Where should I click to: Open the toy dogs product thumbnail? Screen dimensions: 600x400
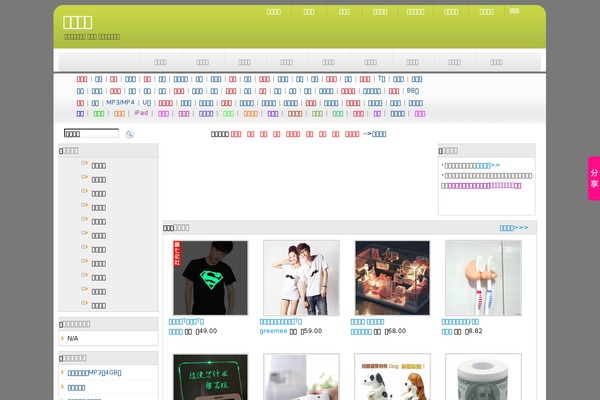(392, 377)
